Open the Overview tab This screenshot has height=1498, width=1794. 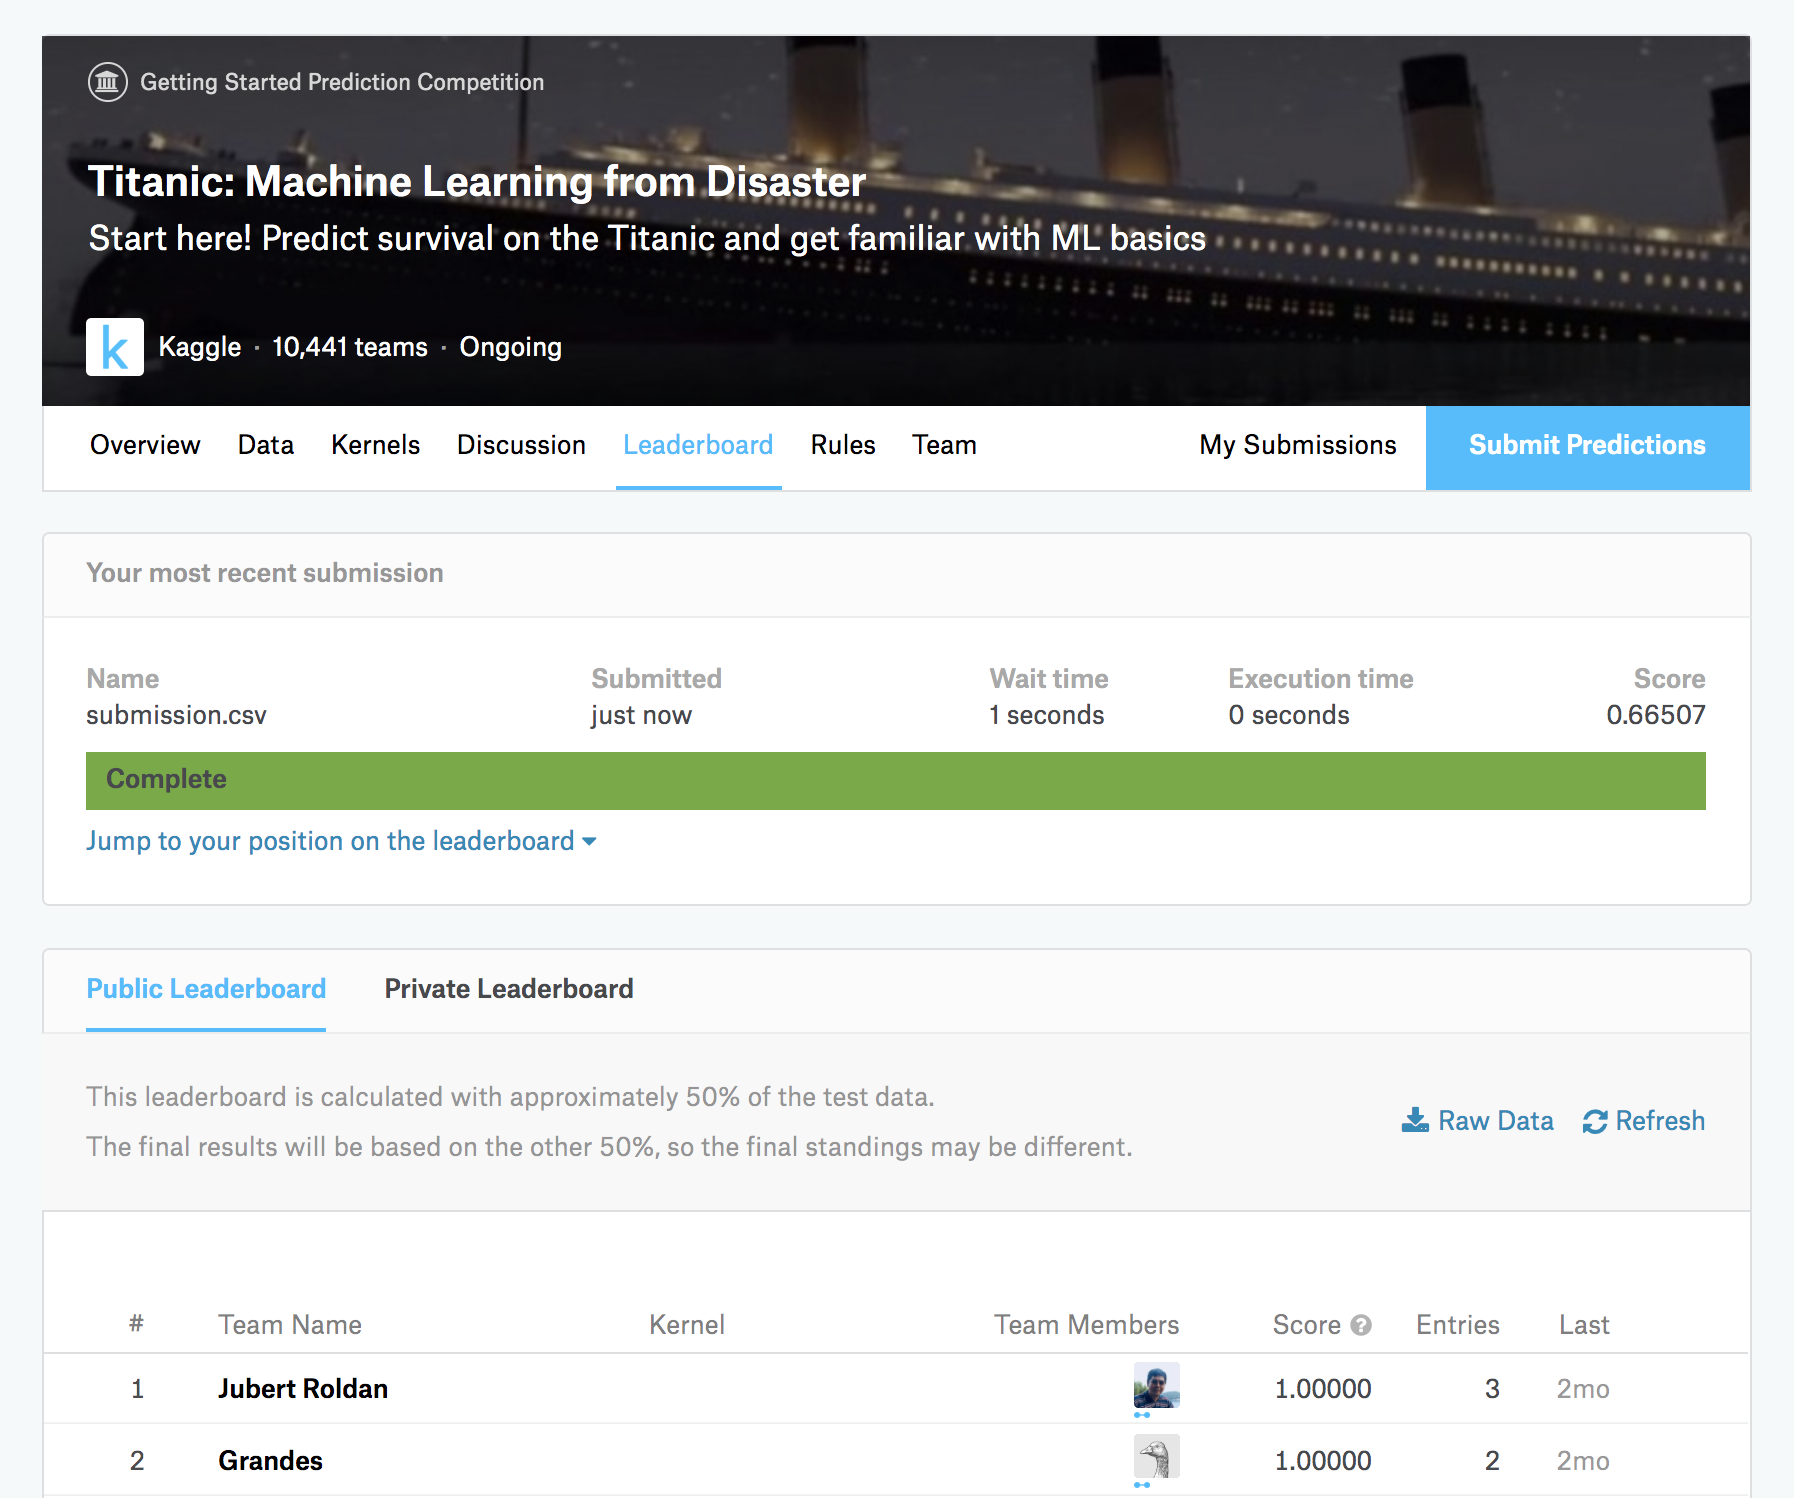(145, 445)
